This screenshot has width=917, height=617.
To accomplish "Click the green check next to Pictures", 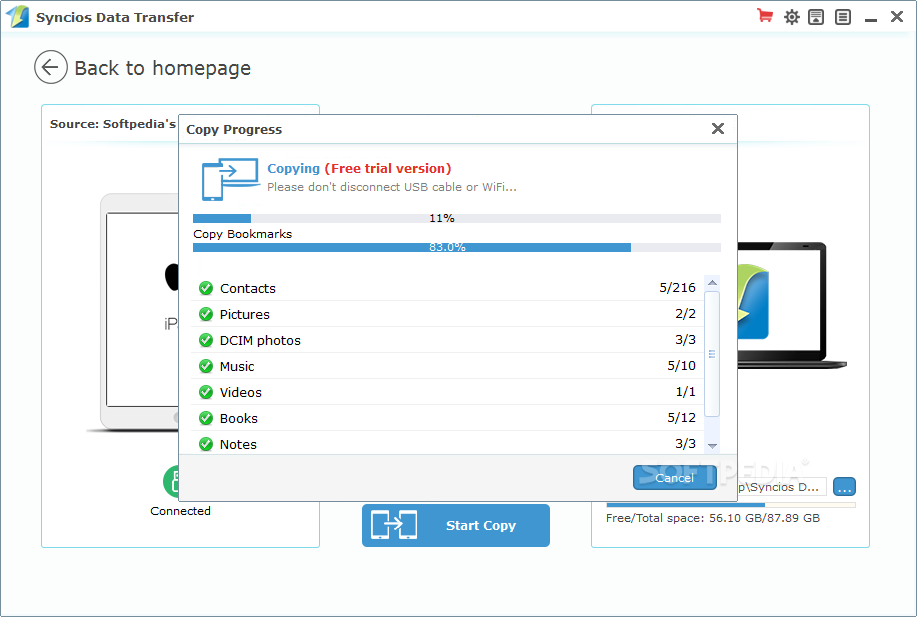I will (x=206, y=314).
